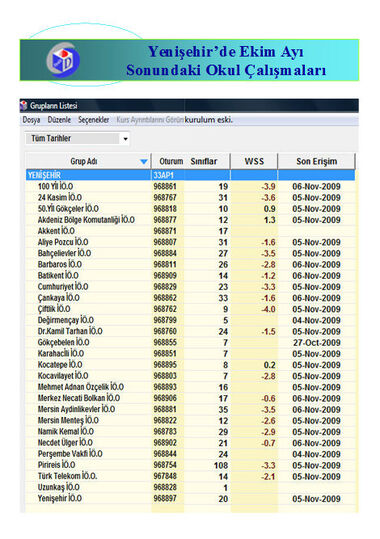
Task: Open the Seçenekler menu
Action: click(94, 120)
